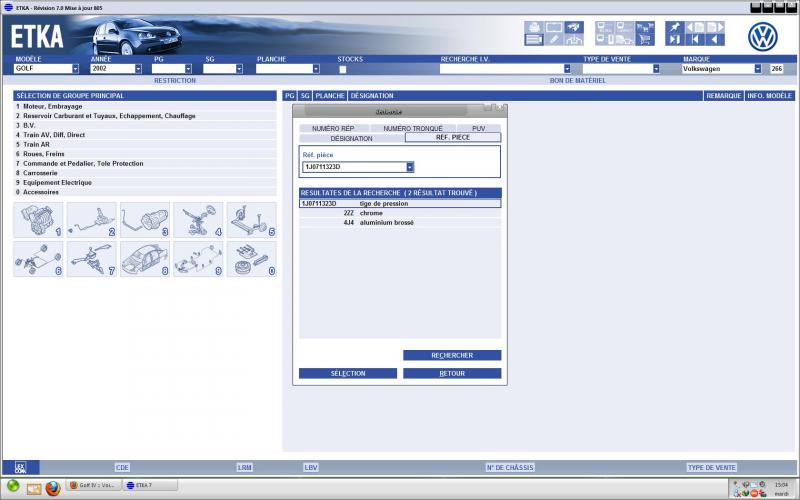Select 2 Reservoir Carburant et Tuyaux group

pos(145,116)
